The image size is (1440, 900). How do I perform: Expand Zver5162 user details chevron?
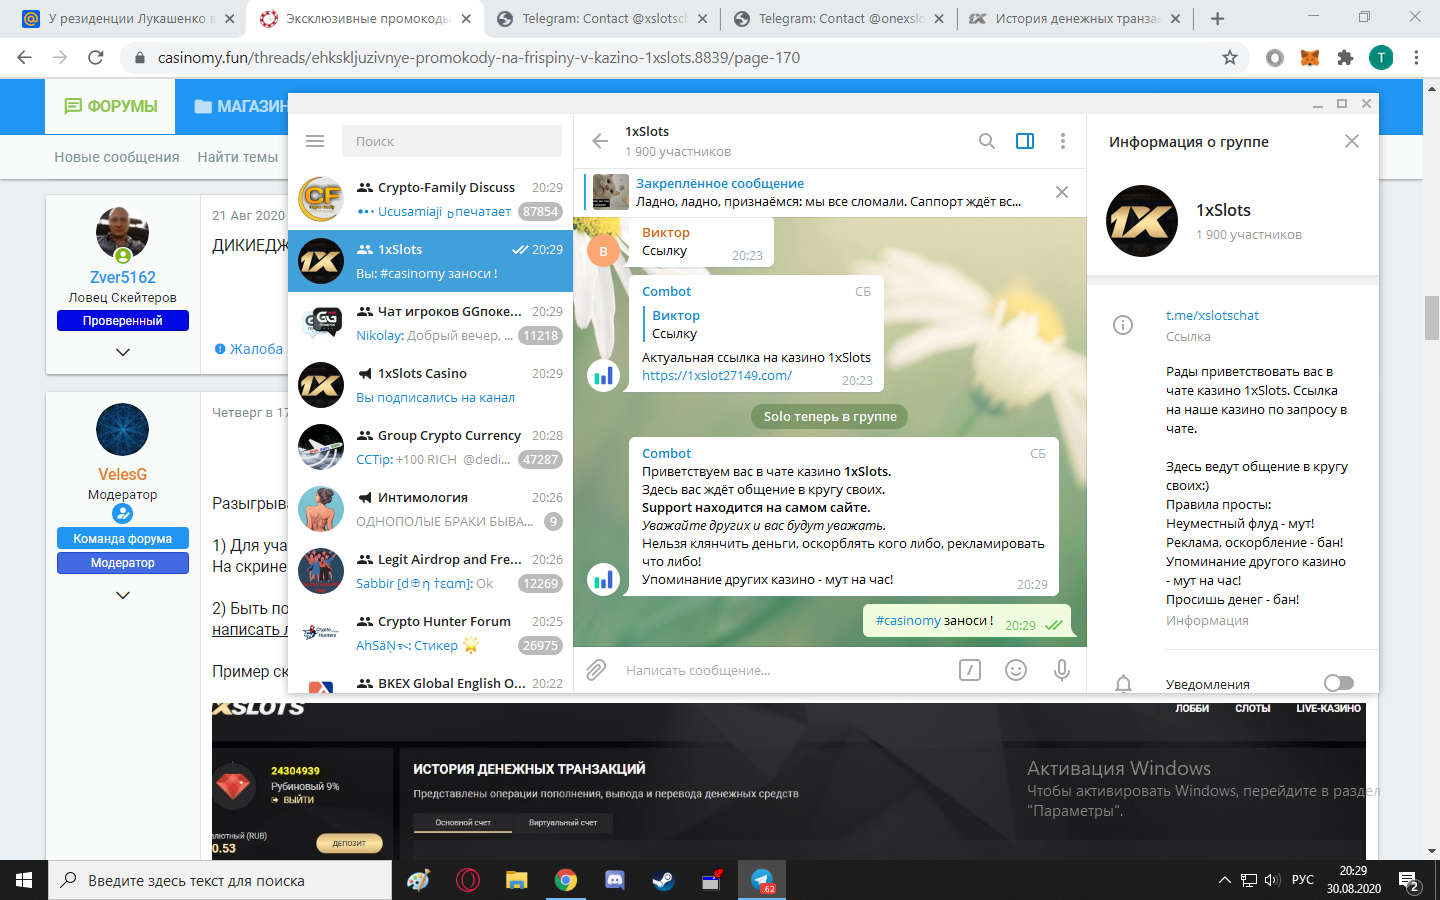(123, 352)
